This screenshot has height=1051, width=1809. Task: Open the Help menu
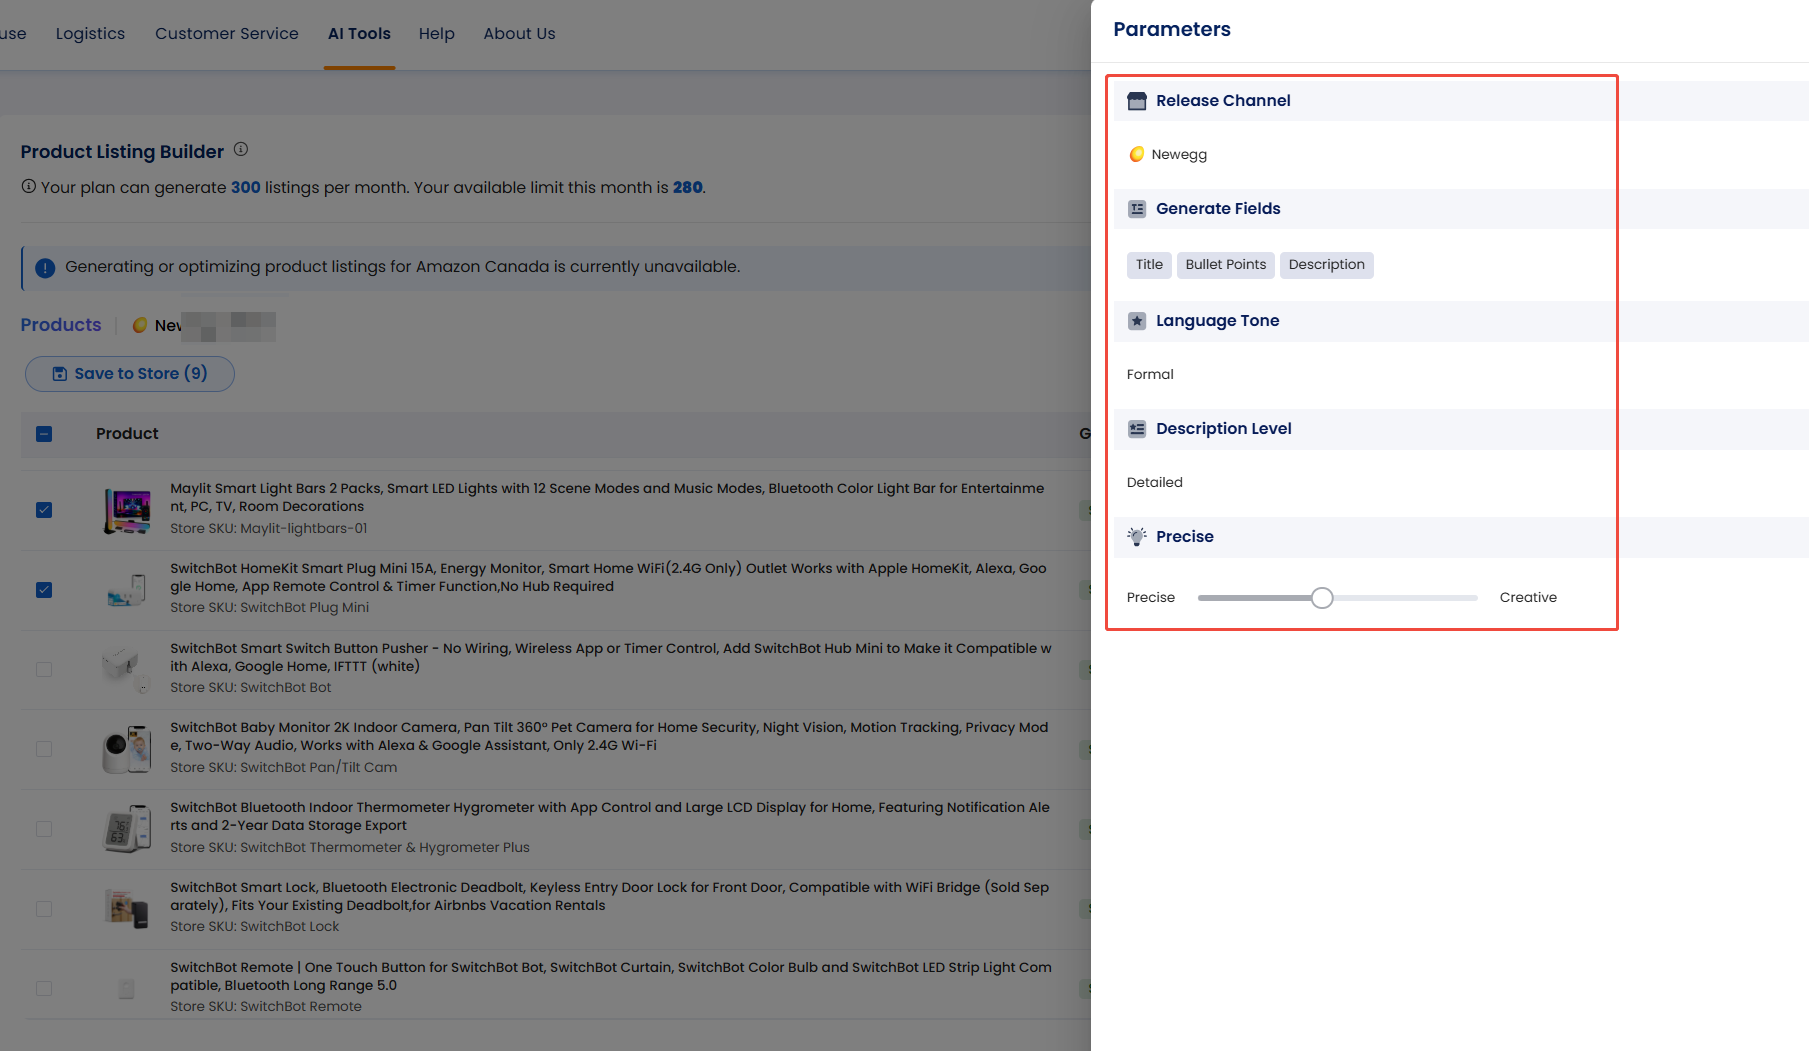click(437, 33)
